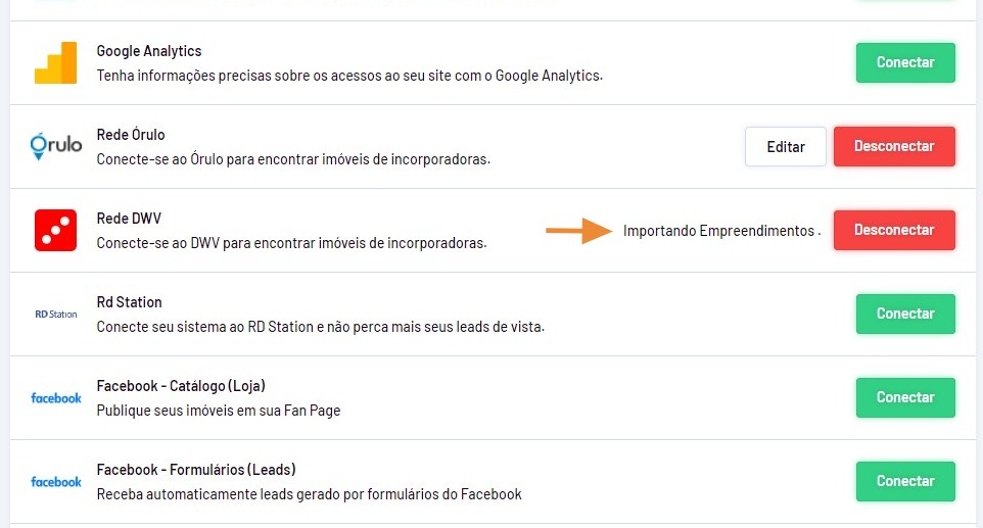
Task: Click the orange arrow pointing to import status
Action: coord(579,231)
